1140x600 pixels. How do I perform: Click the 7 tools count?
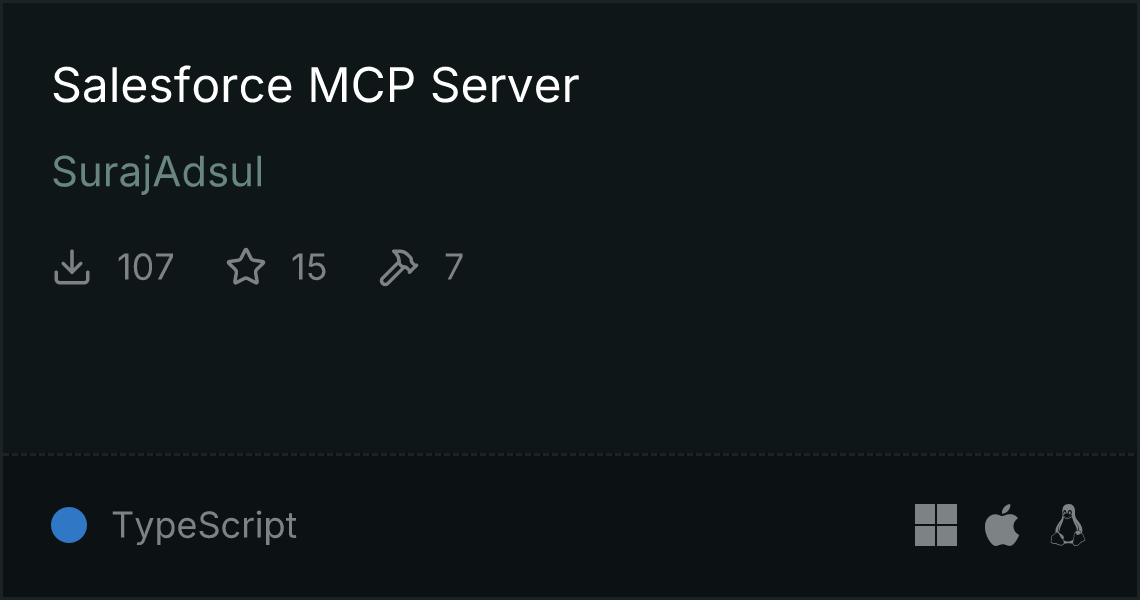454,267
